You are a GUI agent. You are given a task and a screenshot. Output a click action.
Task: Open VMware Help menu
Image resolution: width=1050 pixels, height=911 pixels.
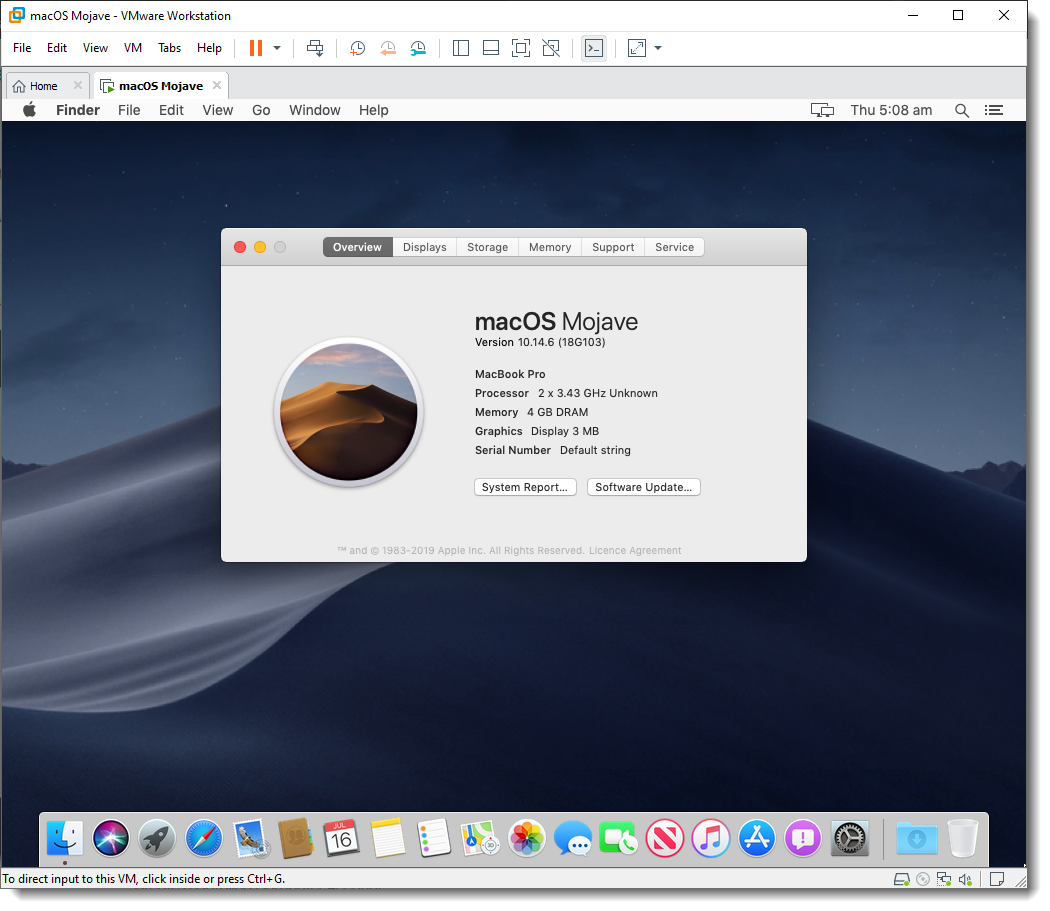pos(209,48)
